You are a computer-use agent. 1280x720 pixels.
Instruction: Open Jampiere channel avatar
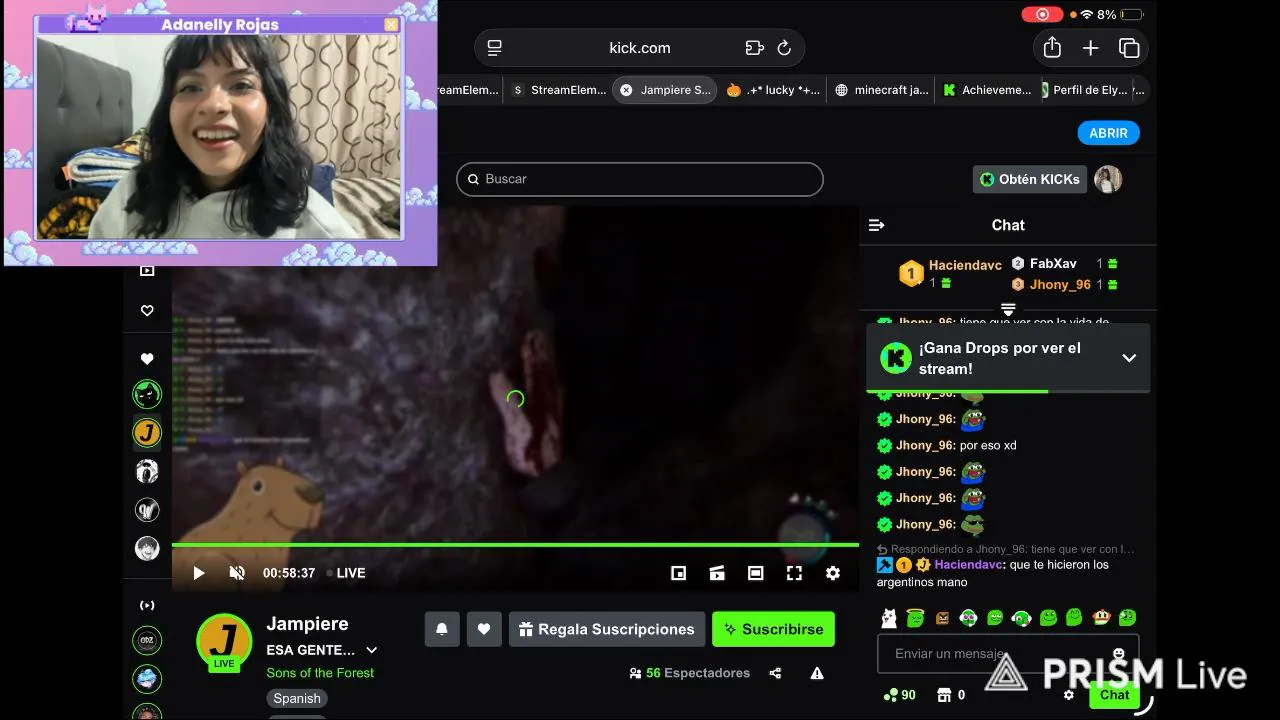[224, 641]
